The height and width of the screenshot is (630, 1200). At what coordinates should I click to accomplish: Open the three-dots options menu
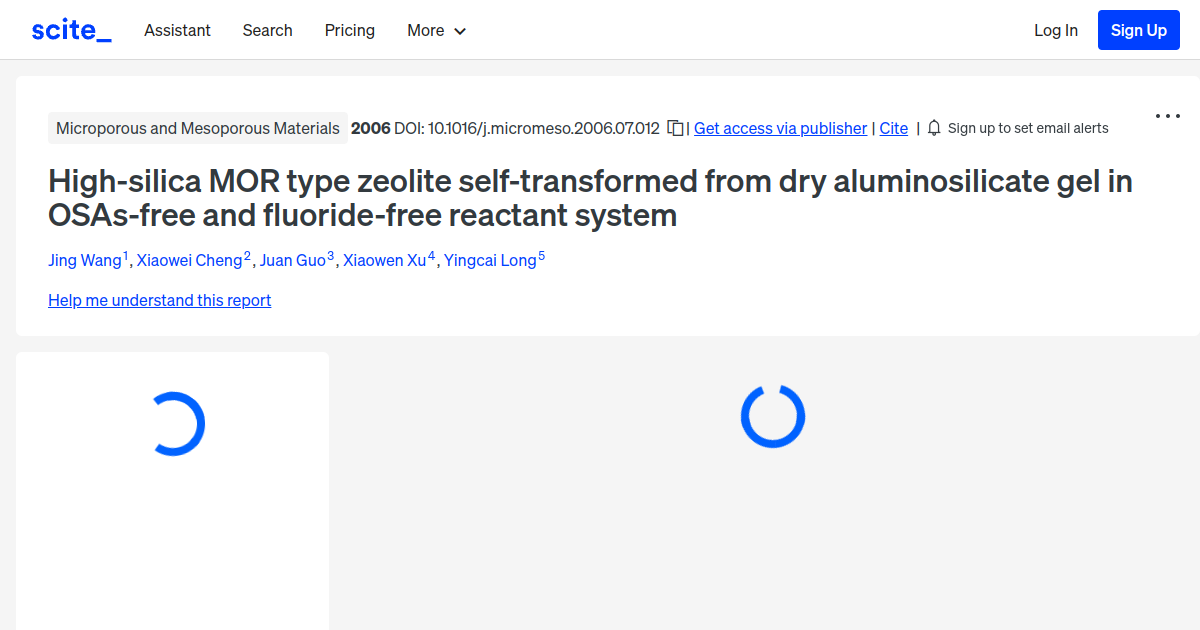pyautogui.click(x=1168, y=116)
